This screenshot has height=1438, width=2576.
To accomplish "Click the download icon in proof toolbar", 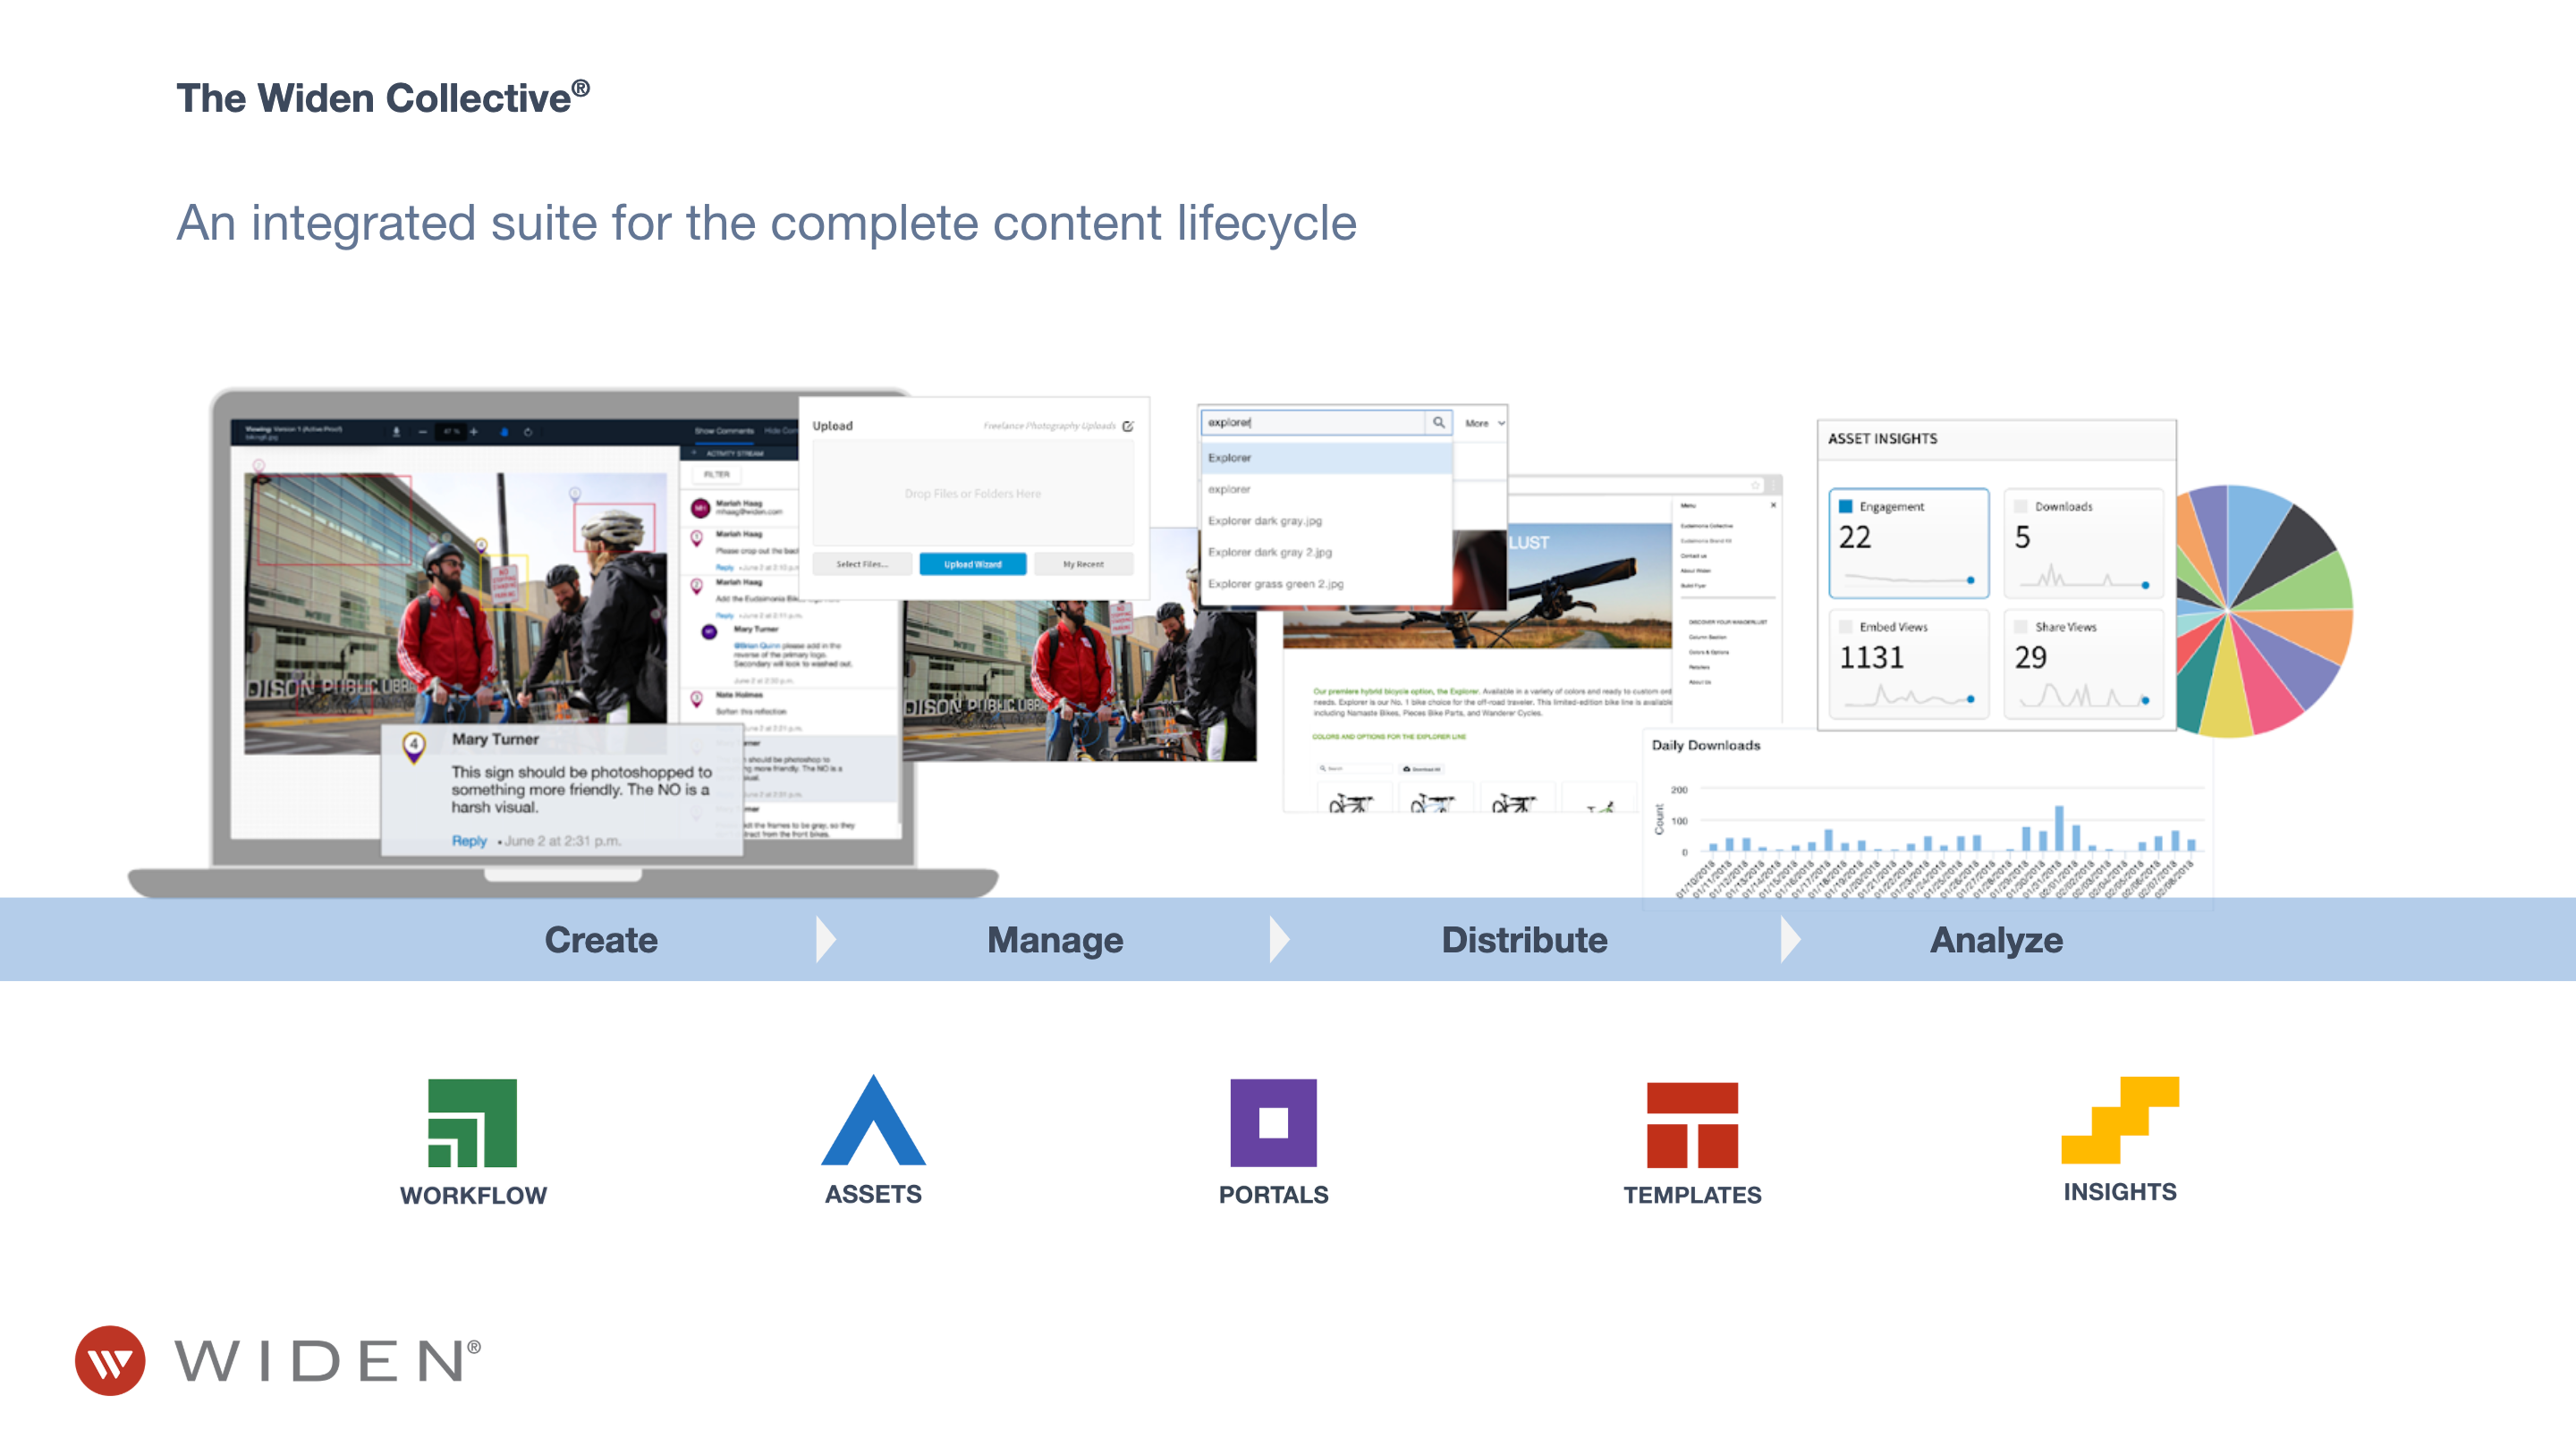I will [396, 432].
